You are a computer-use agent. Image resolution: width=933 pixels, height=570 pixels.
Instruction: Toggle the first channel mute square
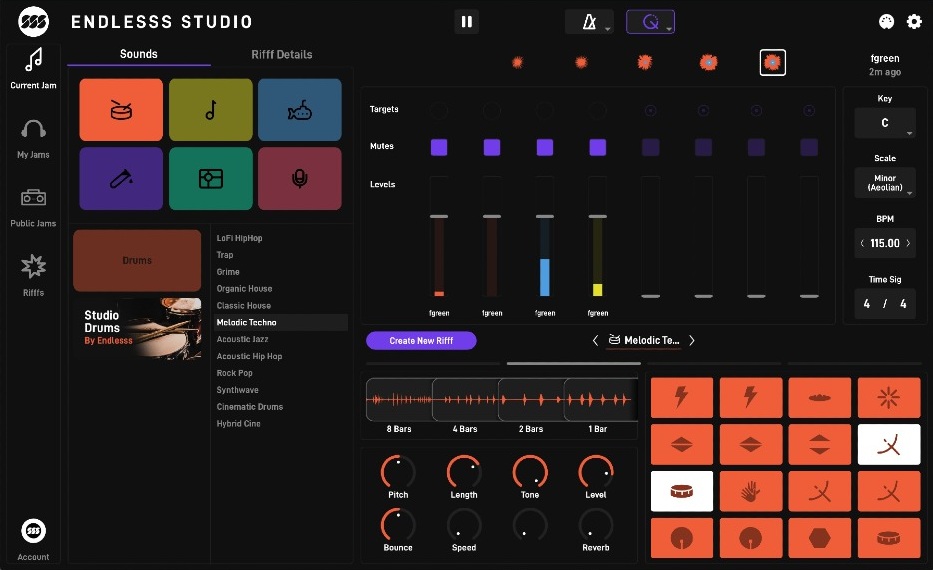[439, 147]
